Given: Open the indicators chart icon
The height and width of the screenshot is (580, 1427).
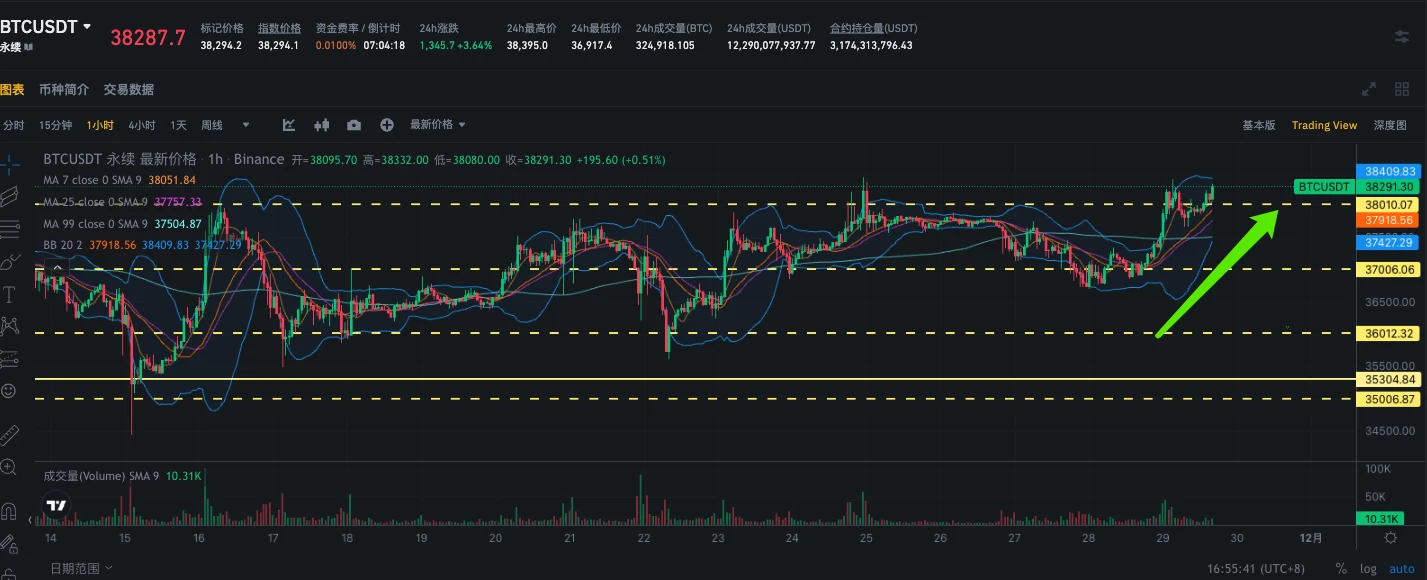Looking at the screenshot, I should click(289, 125).
